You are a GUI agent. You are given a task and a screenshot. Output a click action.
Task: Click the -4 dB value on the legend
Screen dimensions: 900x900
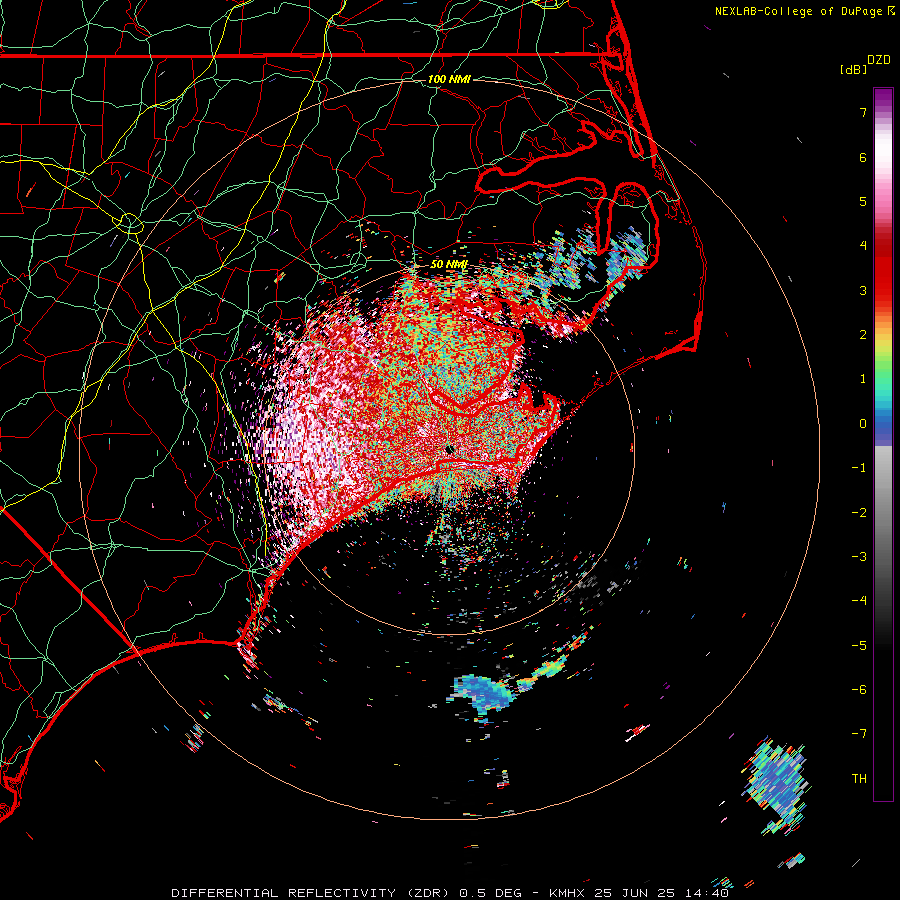point(859,601)
